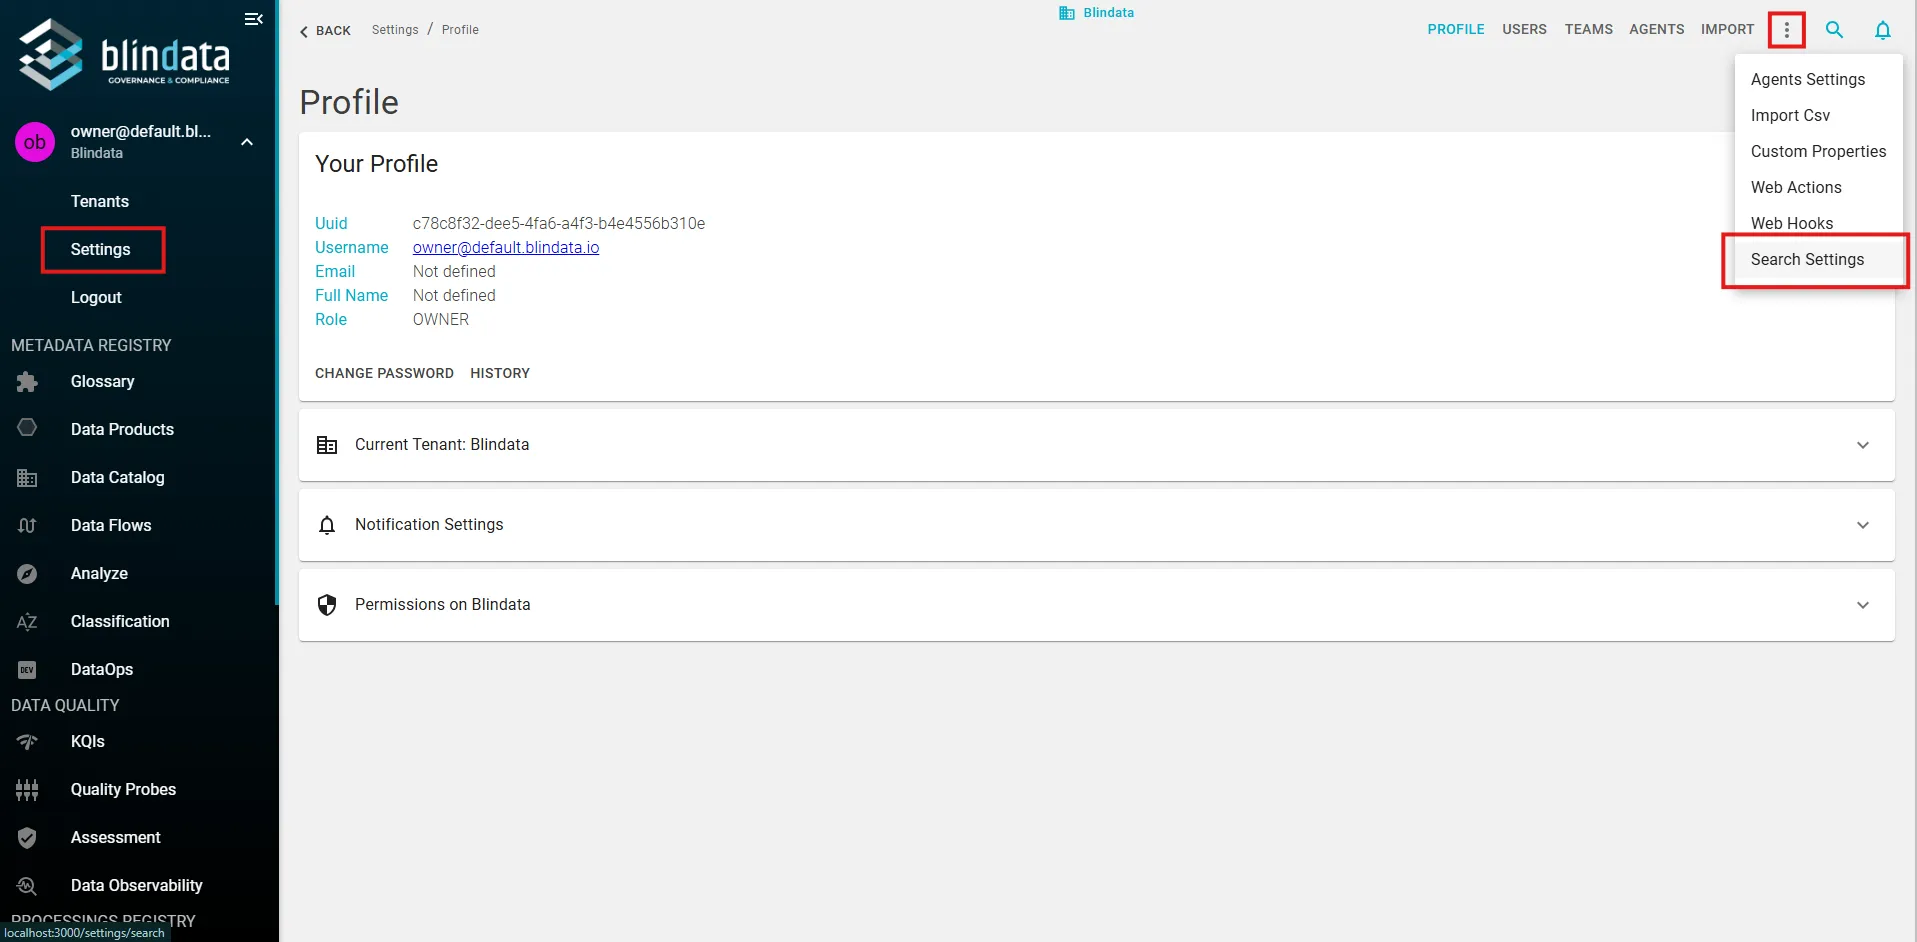This screenshot has width=1917, height=942.
Task: Switch to the AGENTS tab
Action: 1656,29
